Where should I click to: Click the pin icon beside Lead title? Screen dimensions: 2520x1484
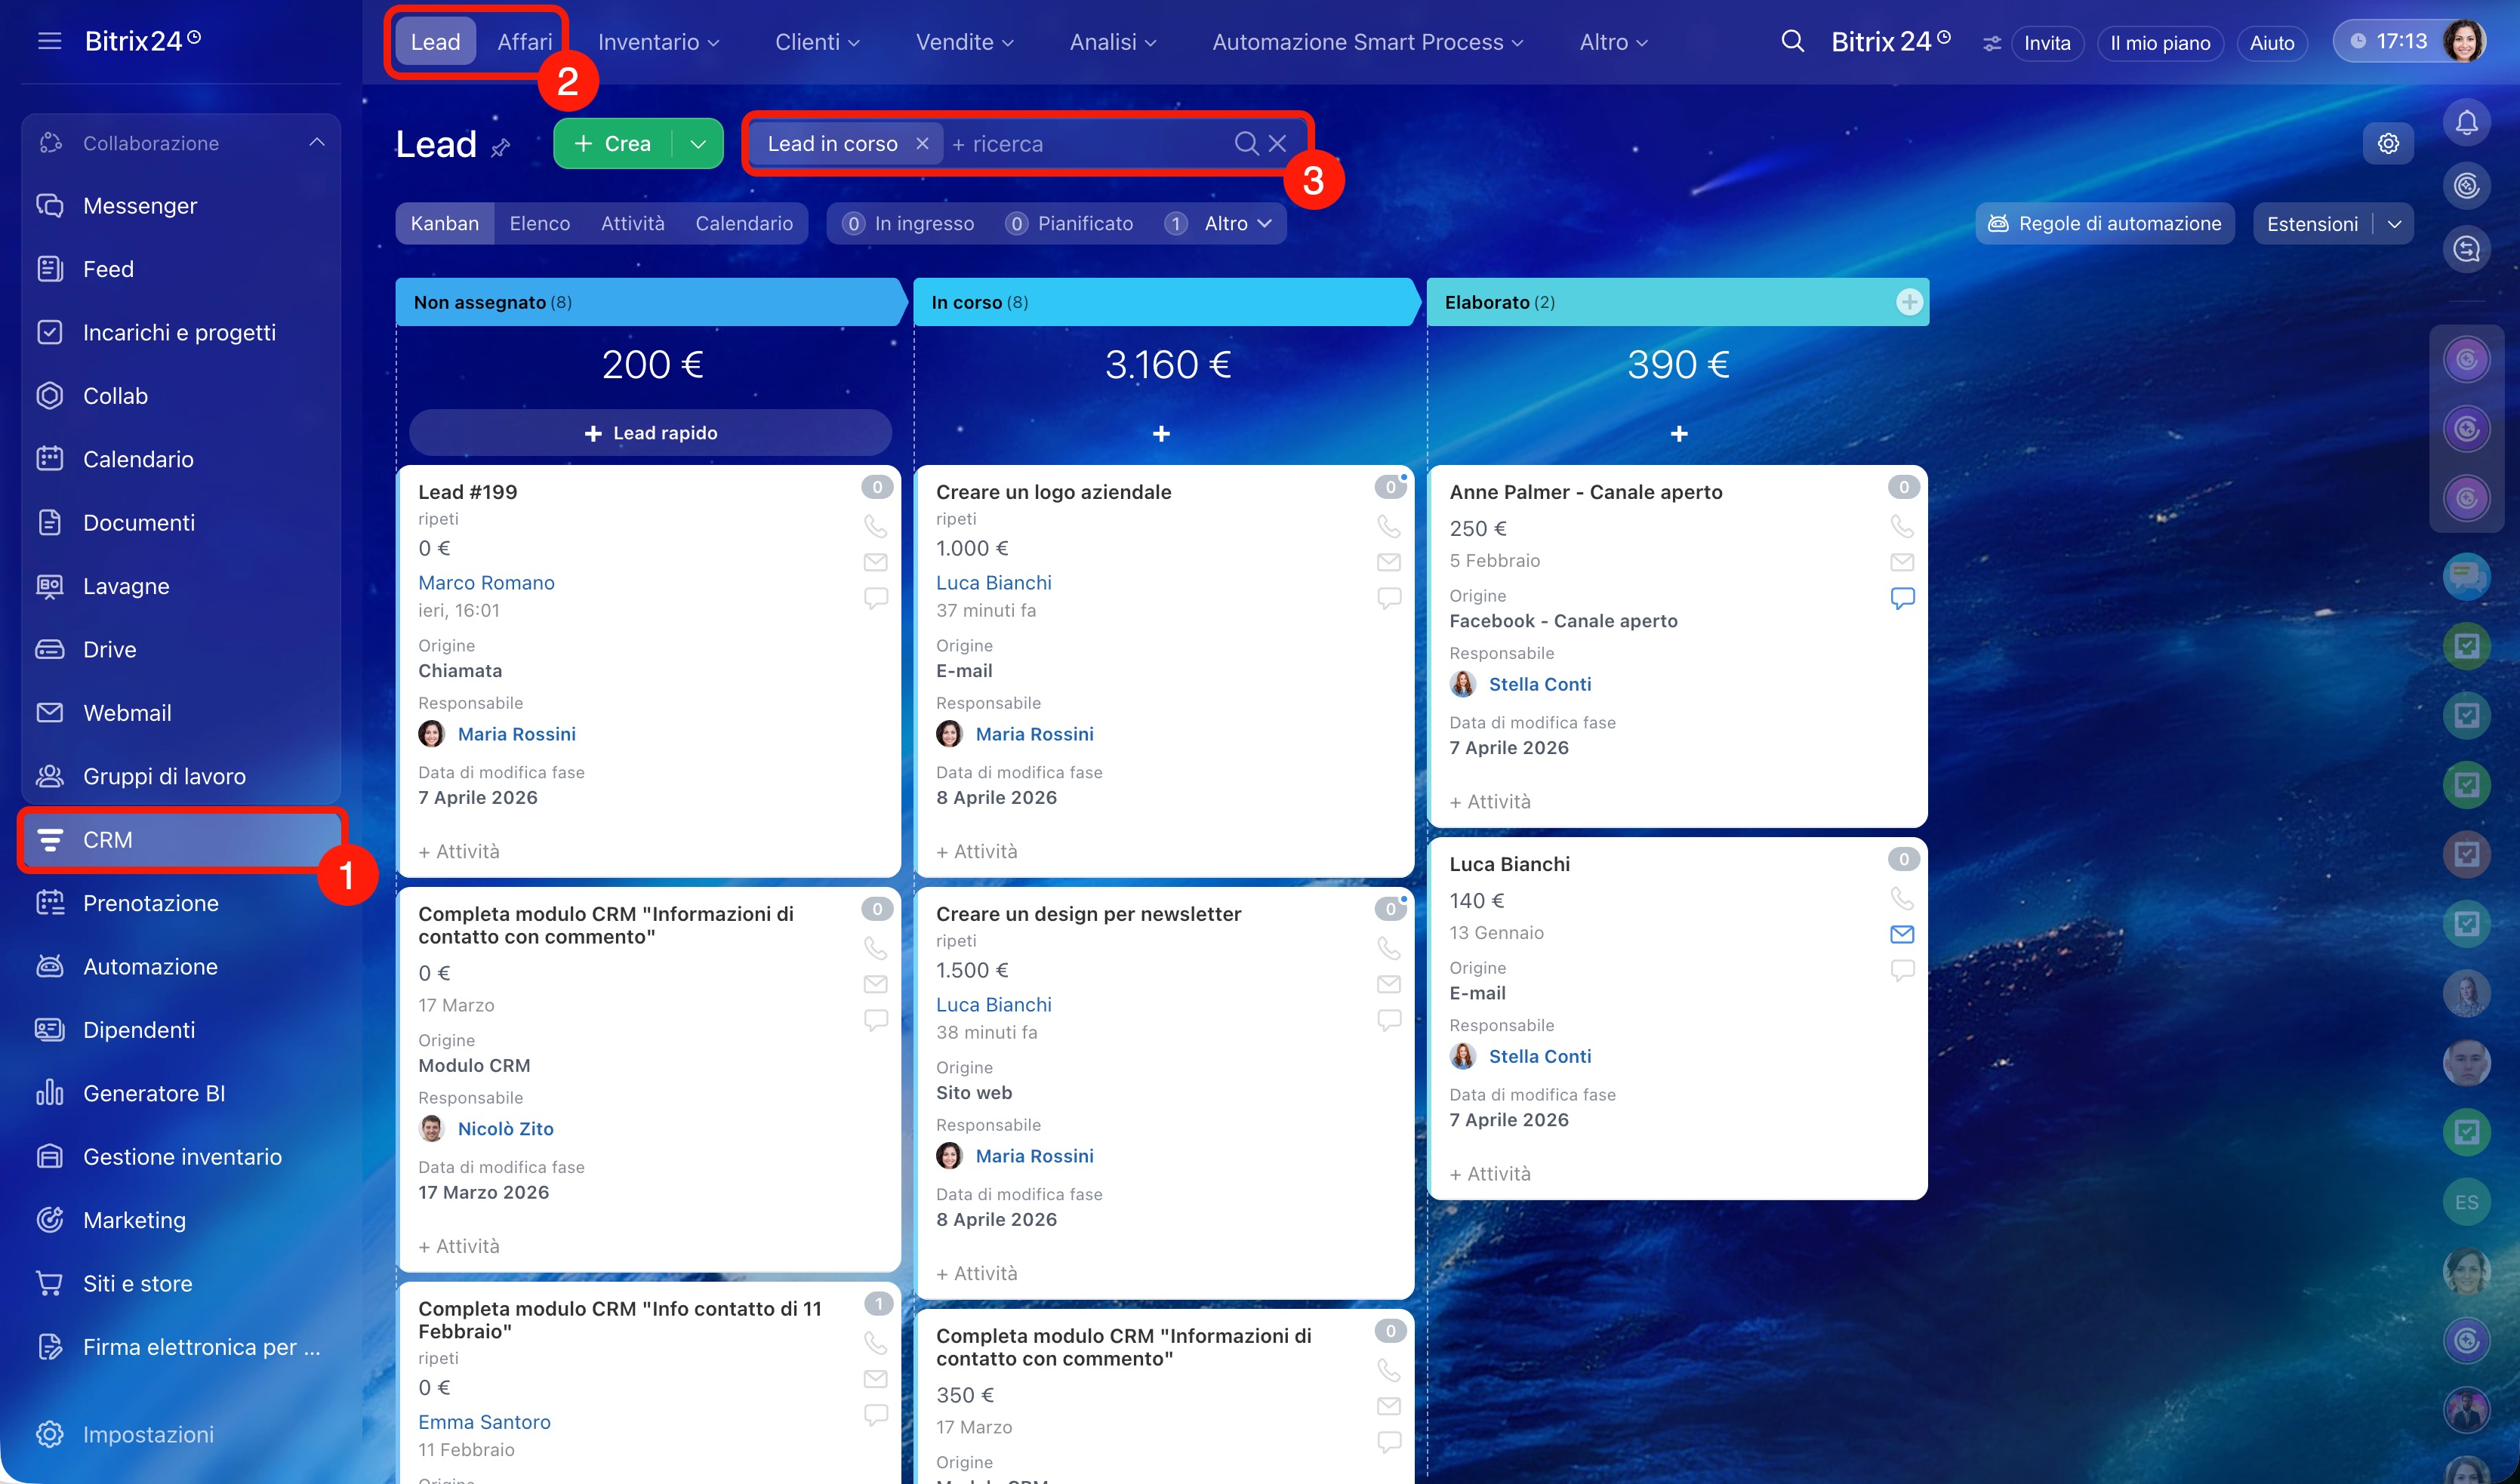501,148
